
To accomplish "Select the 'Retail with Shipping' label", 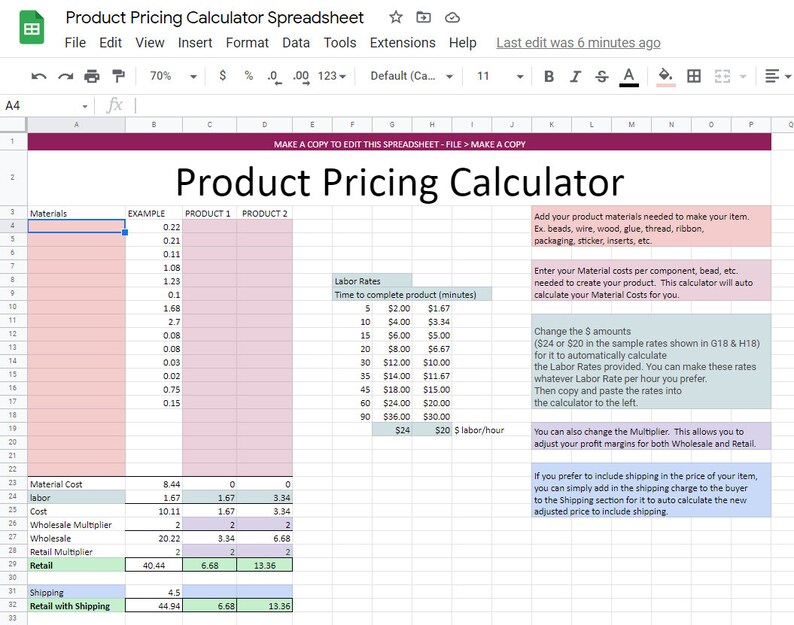I will 76,605.
